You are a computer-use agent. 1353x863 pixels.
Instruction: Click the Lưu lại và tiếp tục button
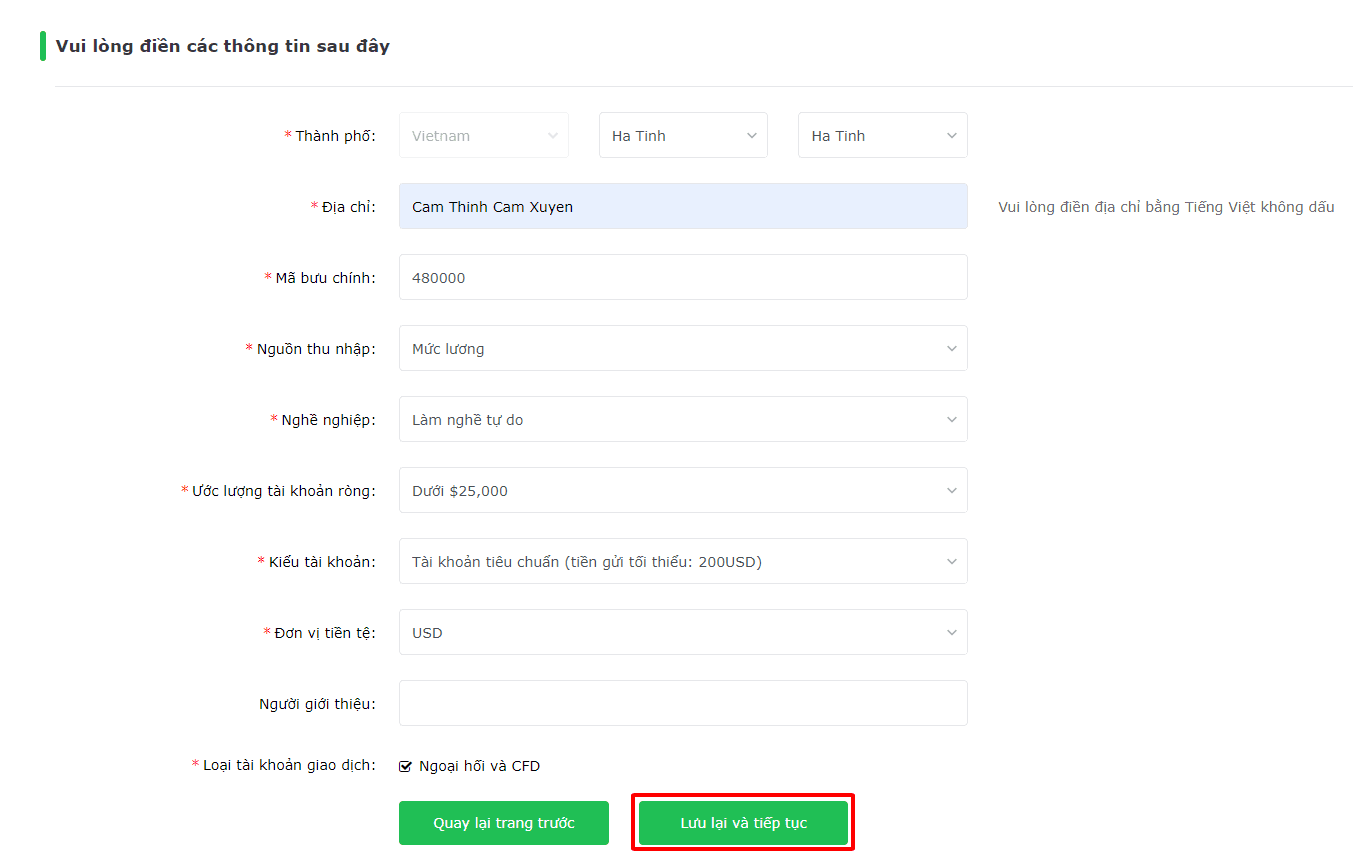tap(743, 823)
